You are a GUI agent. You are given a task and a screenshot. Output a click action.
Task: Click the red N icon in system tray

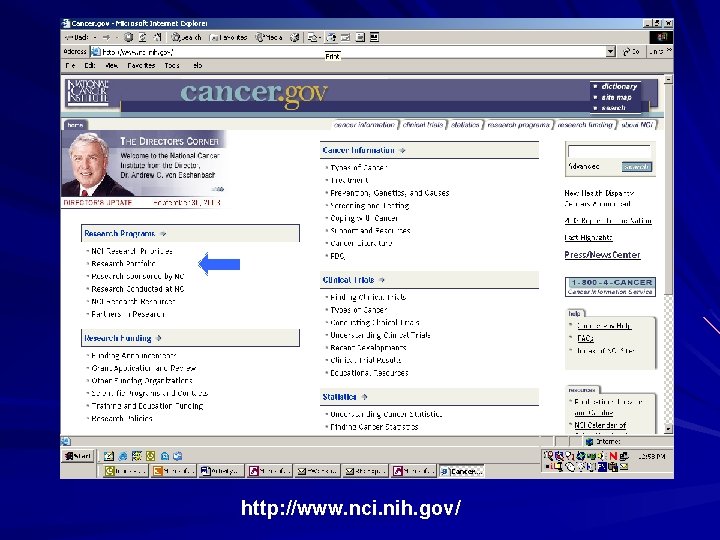(x=613, y=456)
